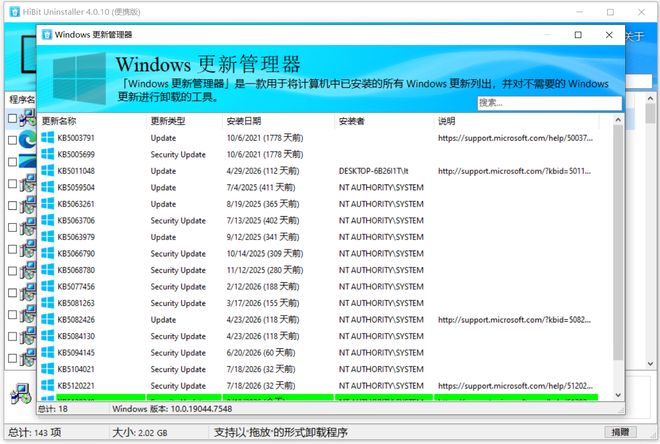The height and width of the screenshot is (444, 660).
Task: Click the update list vertical scrollbar thumb
Action: (x=618, y=243)
